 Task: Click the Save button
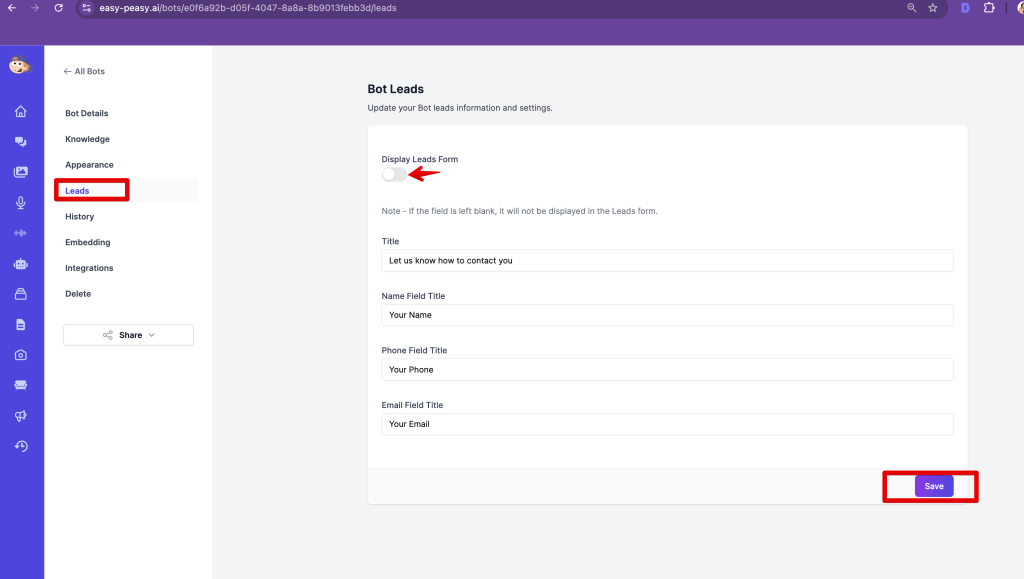(933, 486)
